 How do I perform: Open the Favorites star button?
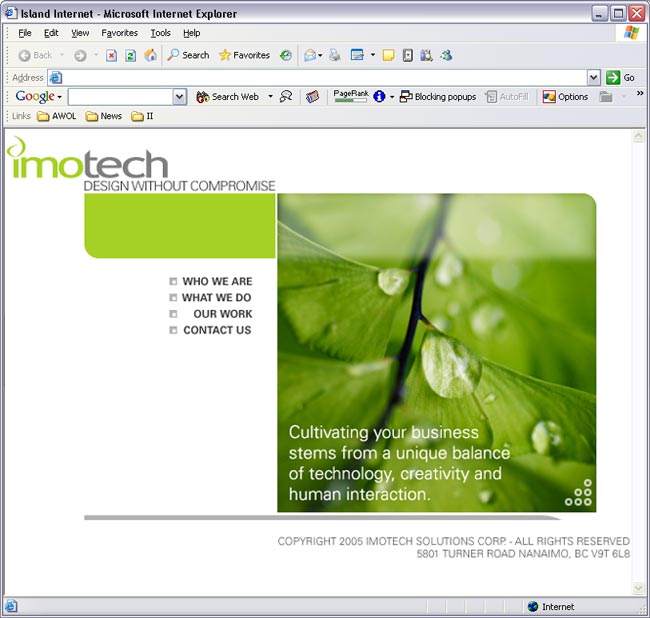pyautogui.click(x=245, y=55)
